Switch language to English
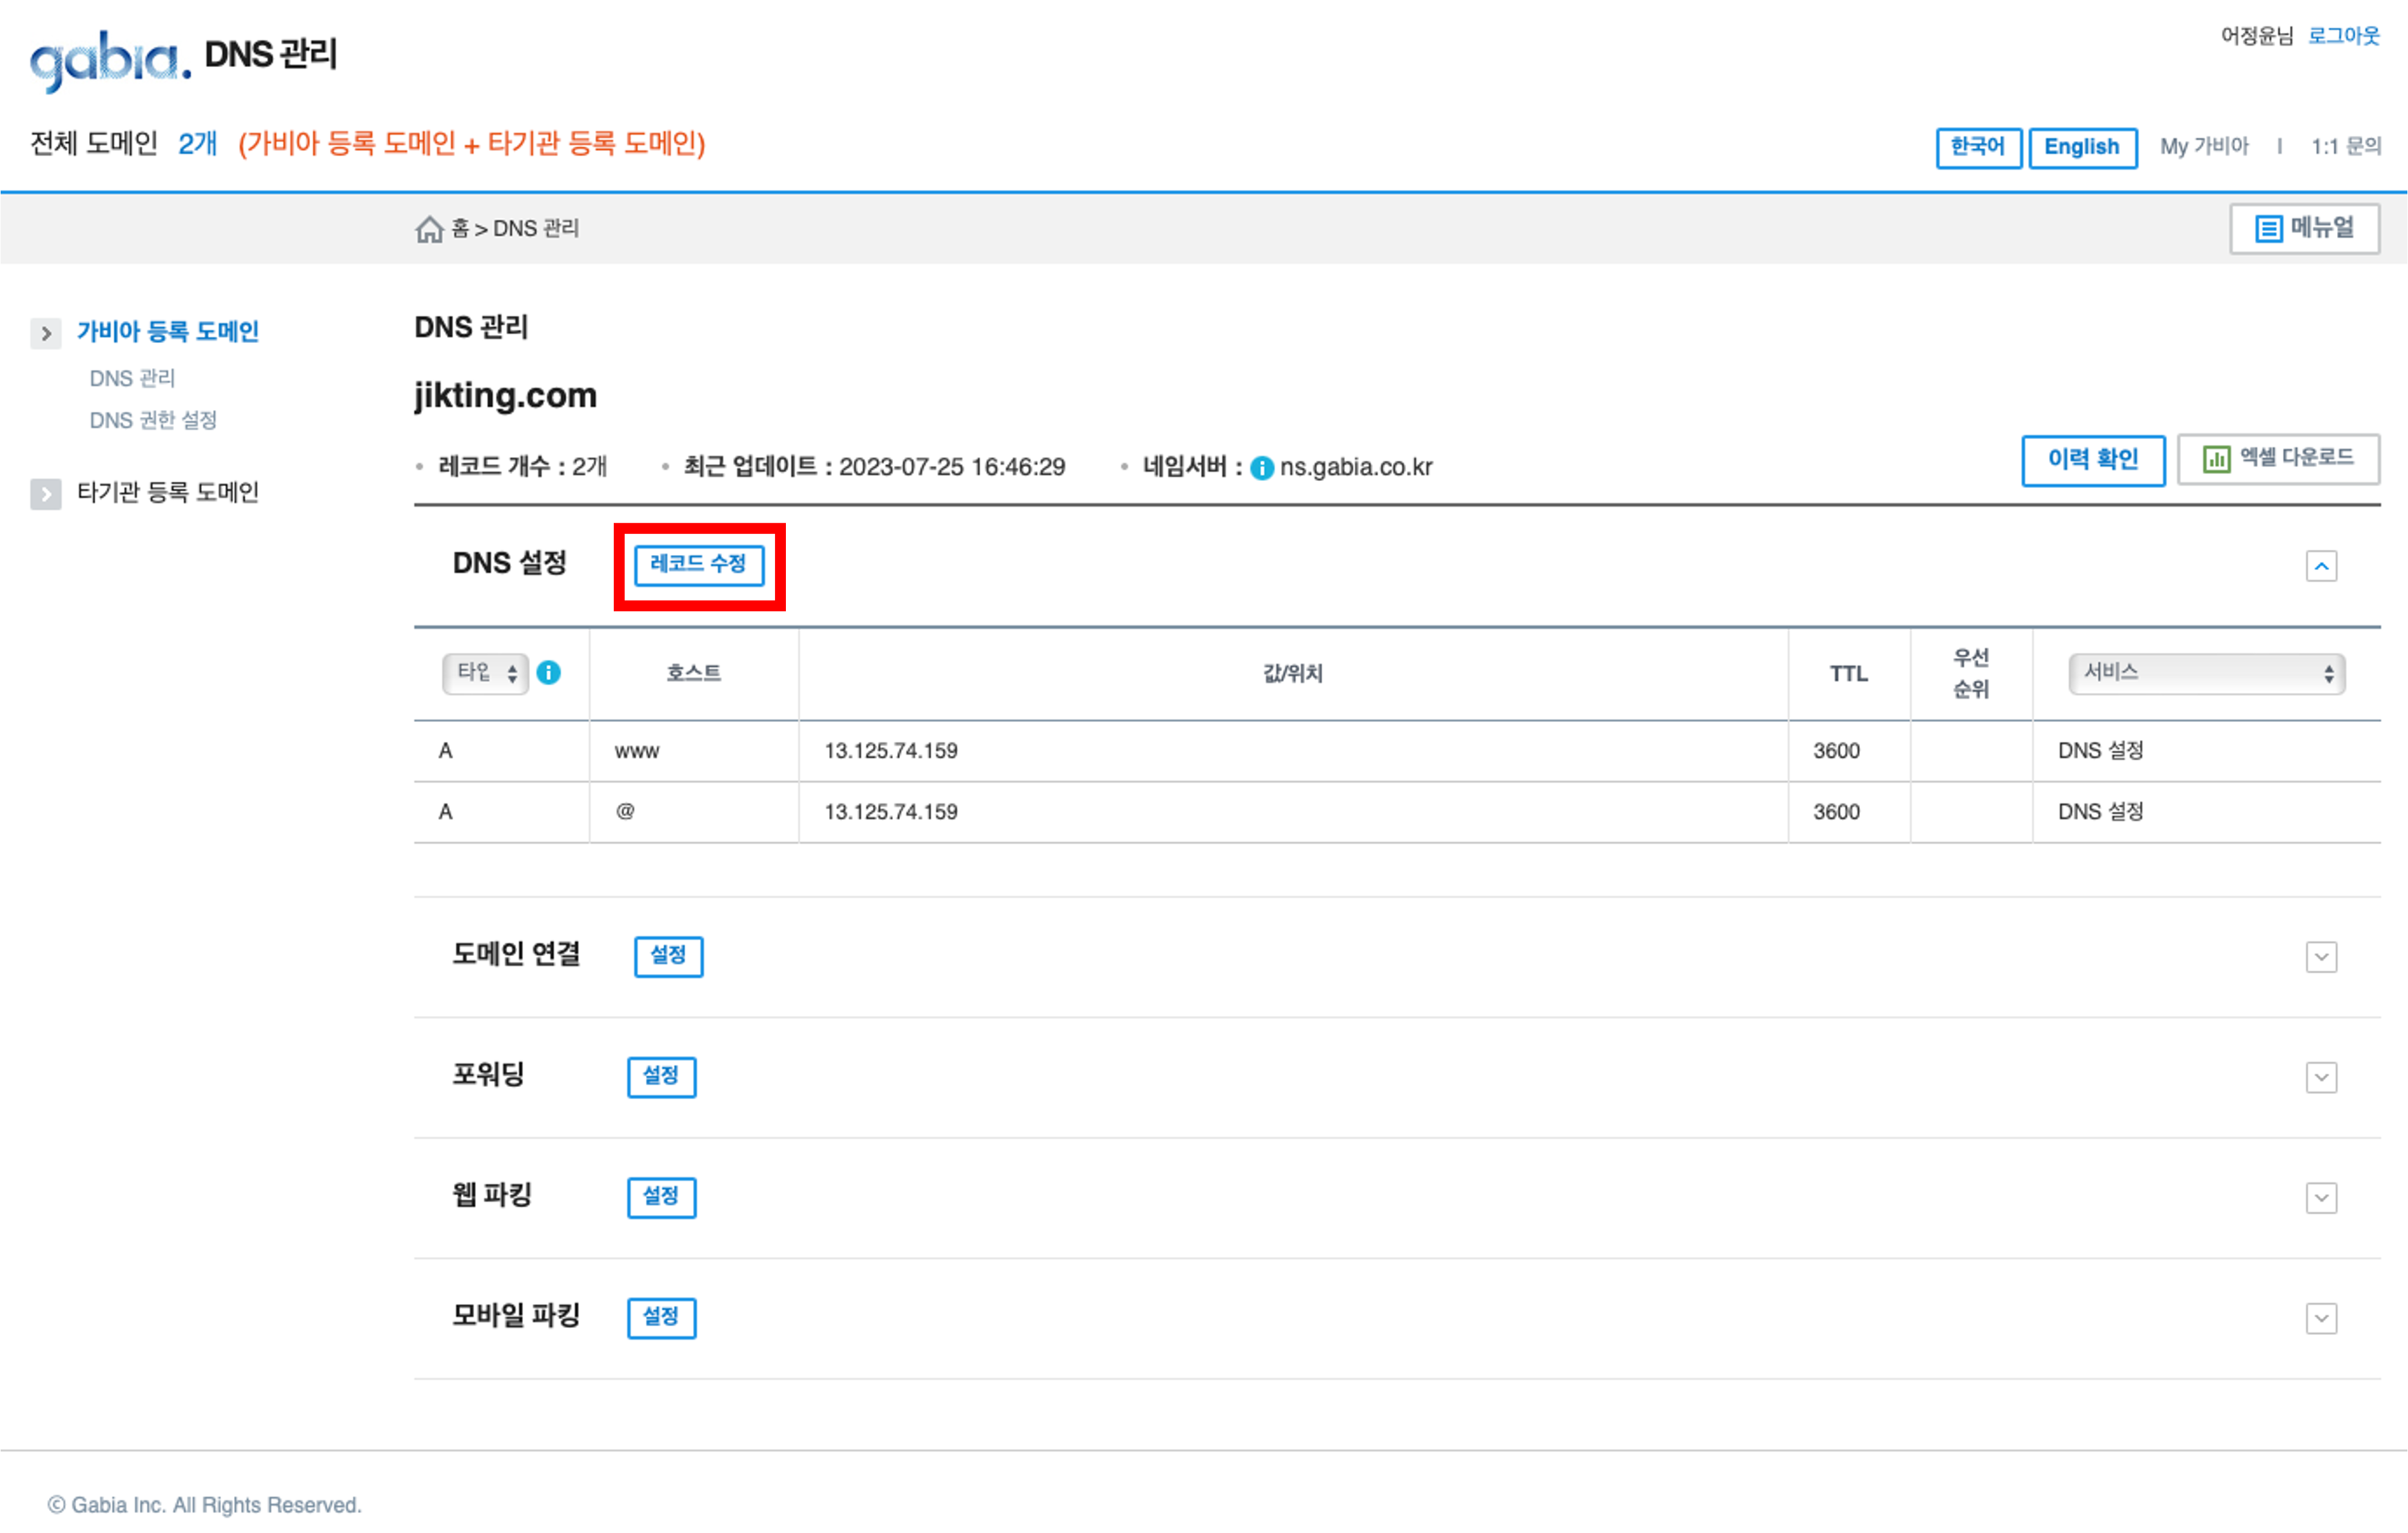The width and height of the screenshot is (2408, 1533). pyautogui.click(x=2082, y=147)
